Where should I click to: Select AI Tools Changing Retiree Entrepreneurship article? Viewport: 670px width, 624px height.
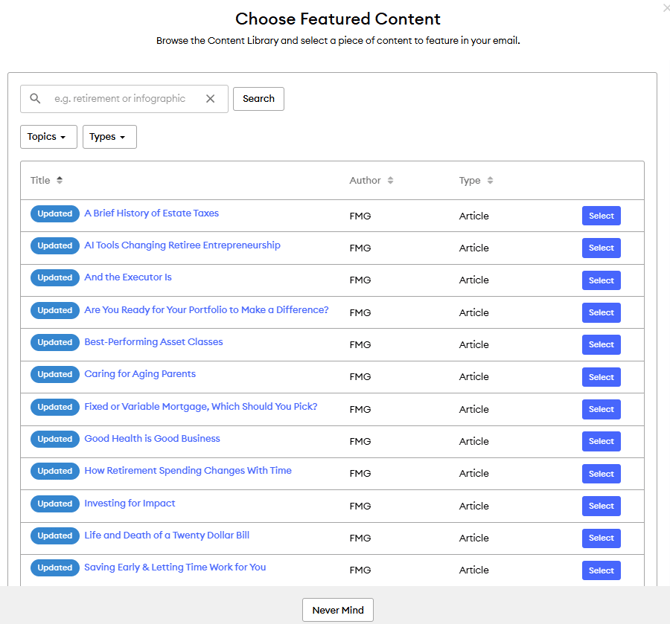[x=601, y=248]
